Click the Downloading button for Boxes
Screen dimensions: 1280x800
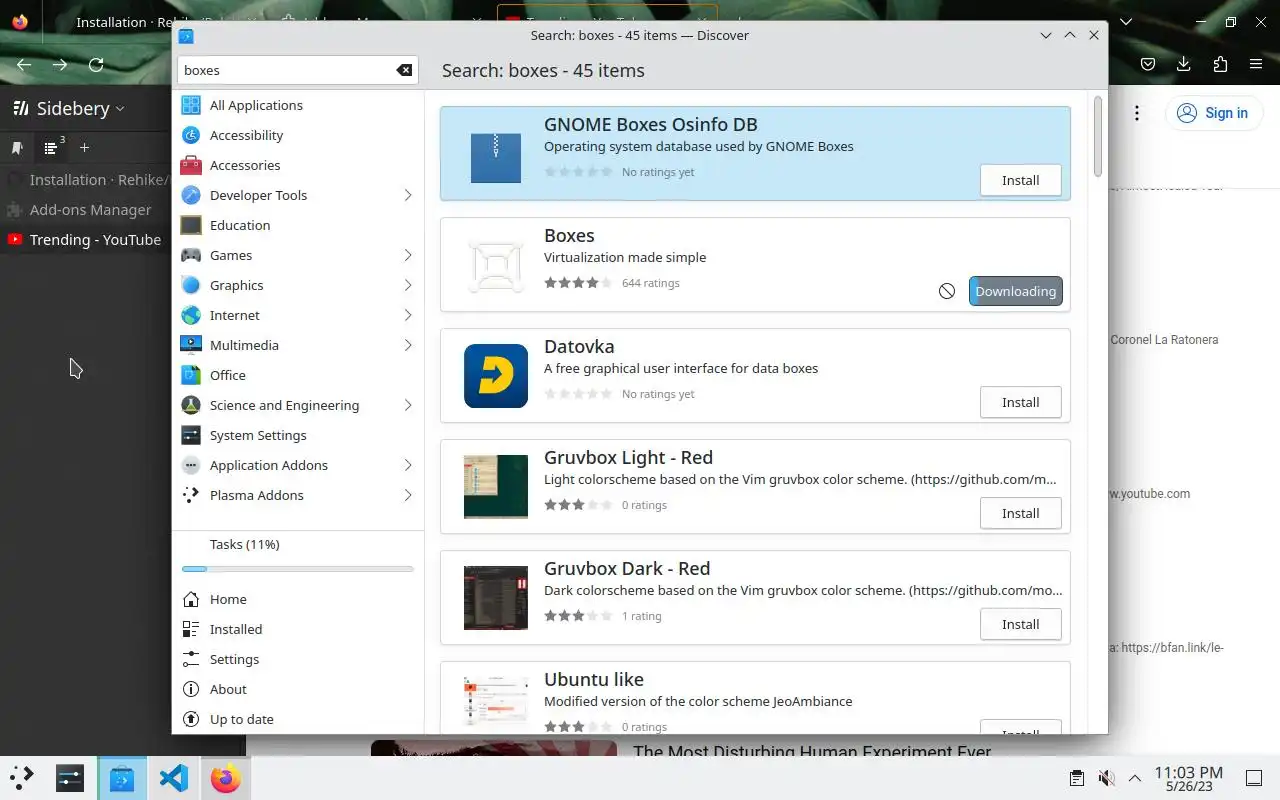click(1016, 291)
